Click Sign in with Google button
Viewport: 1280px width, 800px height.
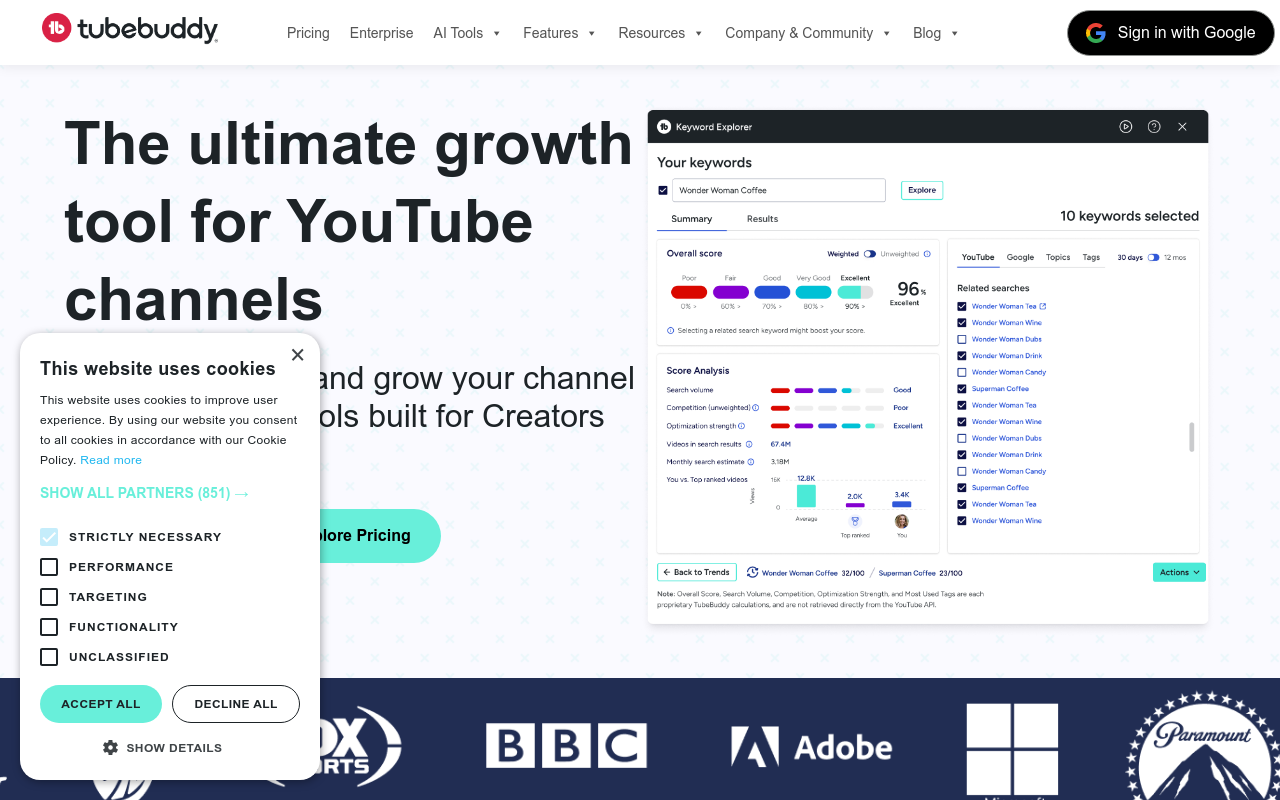(x=1171, y=33)
